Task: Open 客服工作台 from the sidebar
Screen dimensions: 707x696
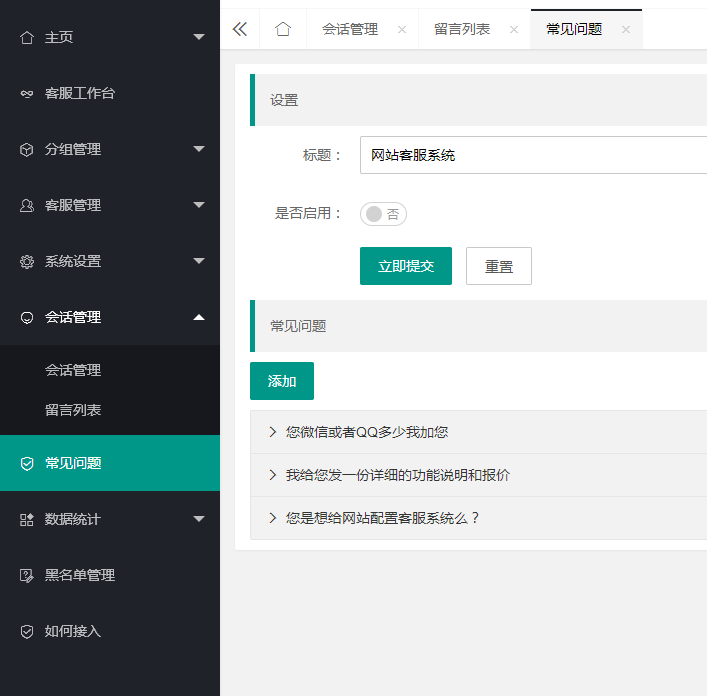Action: [80, 93]
